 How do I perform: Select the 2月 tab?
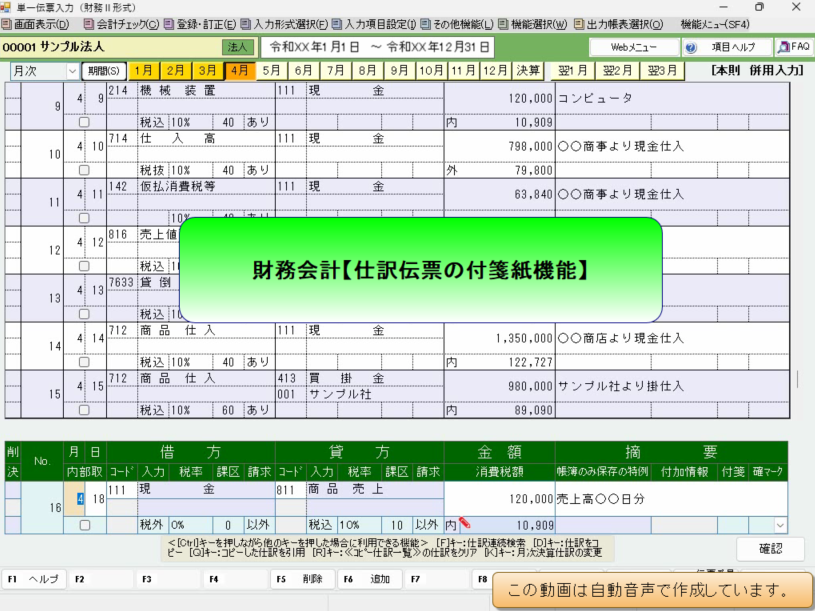tap(176, 71)
